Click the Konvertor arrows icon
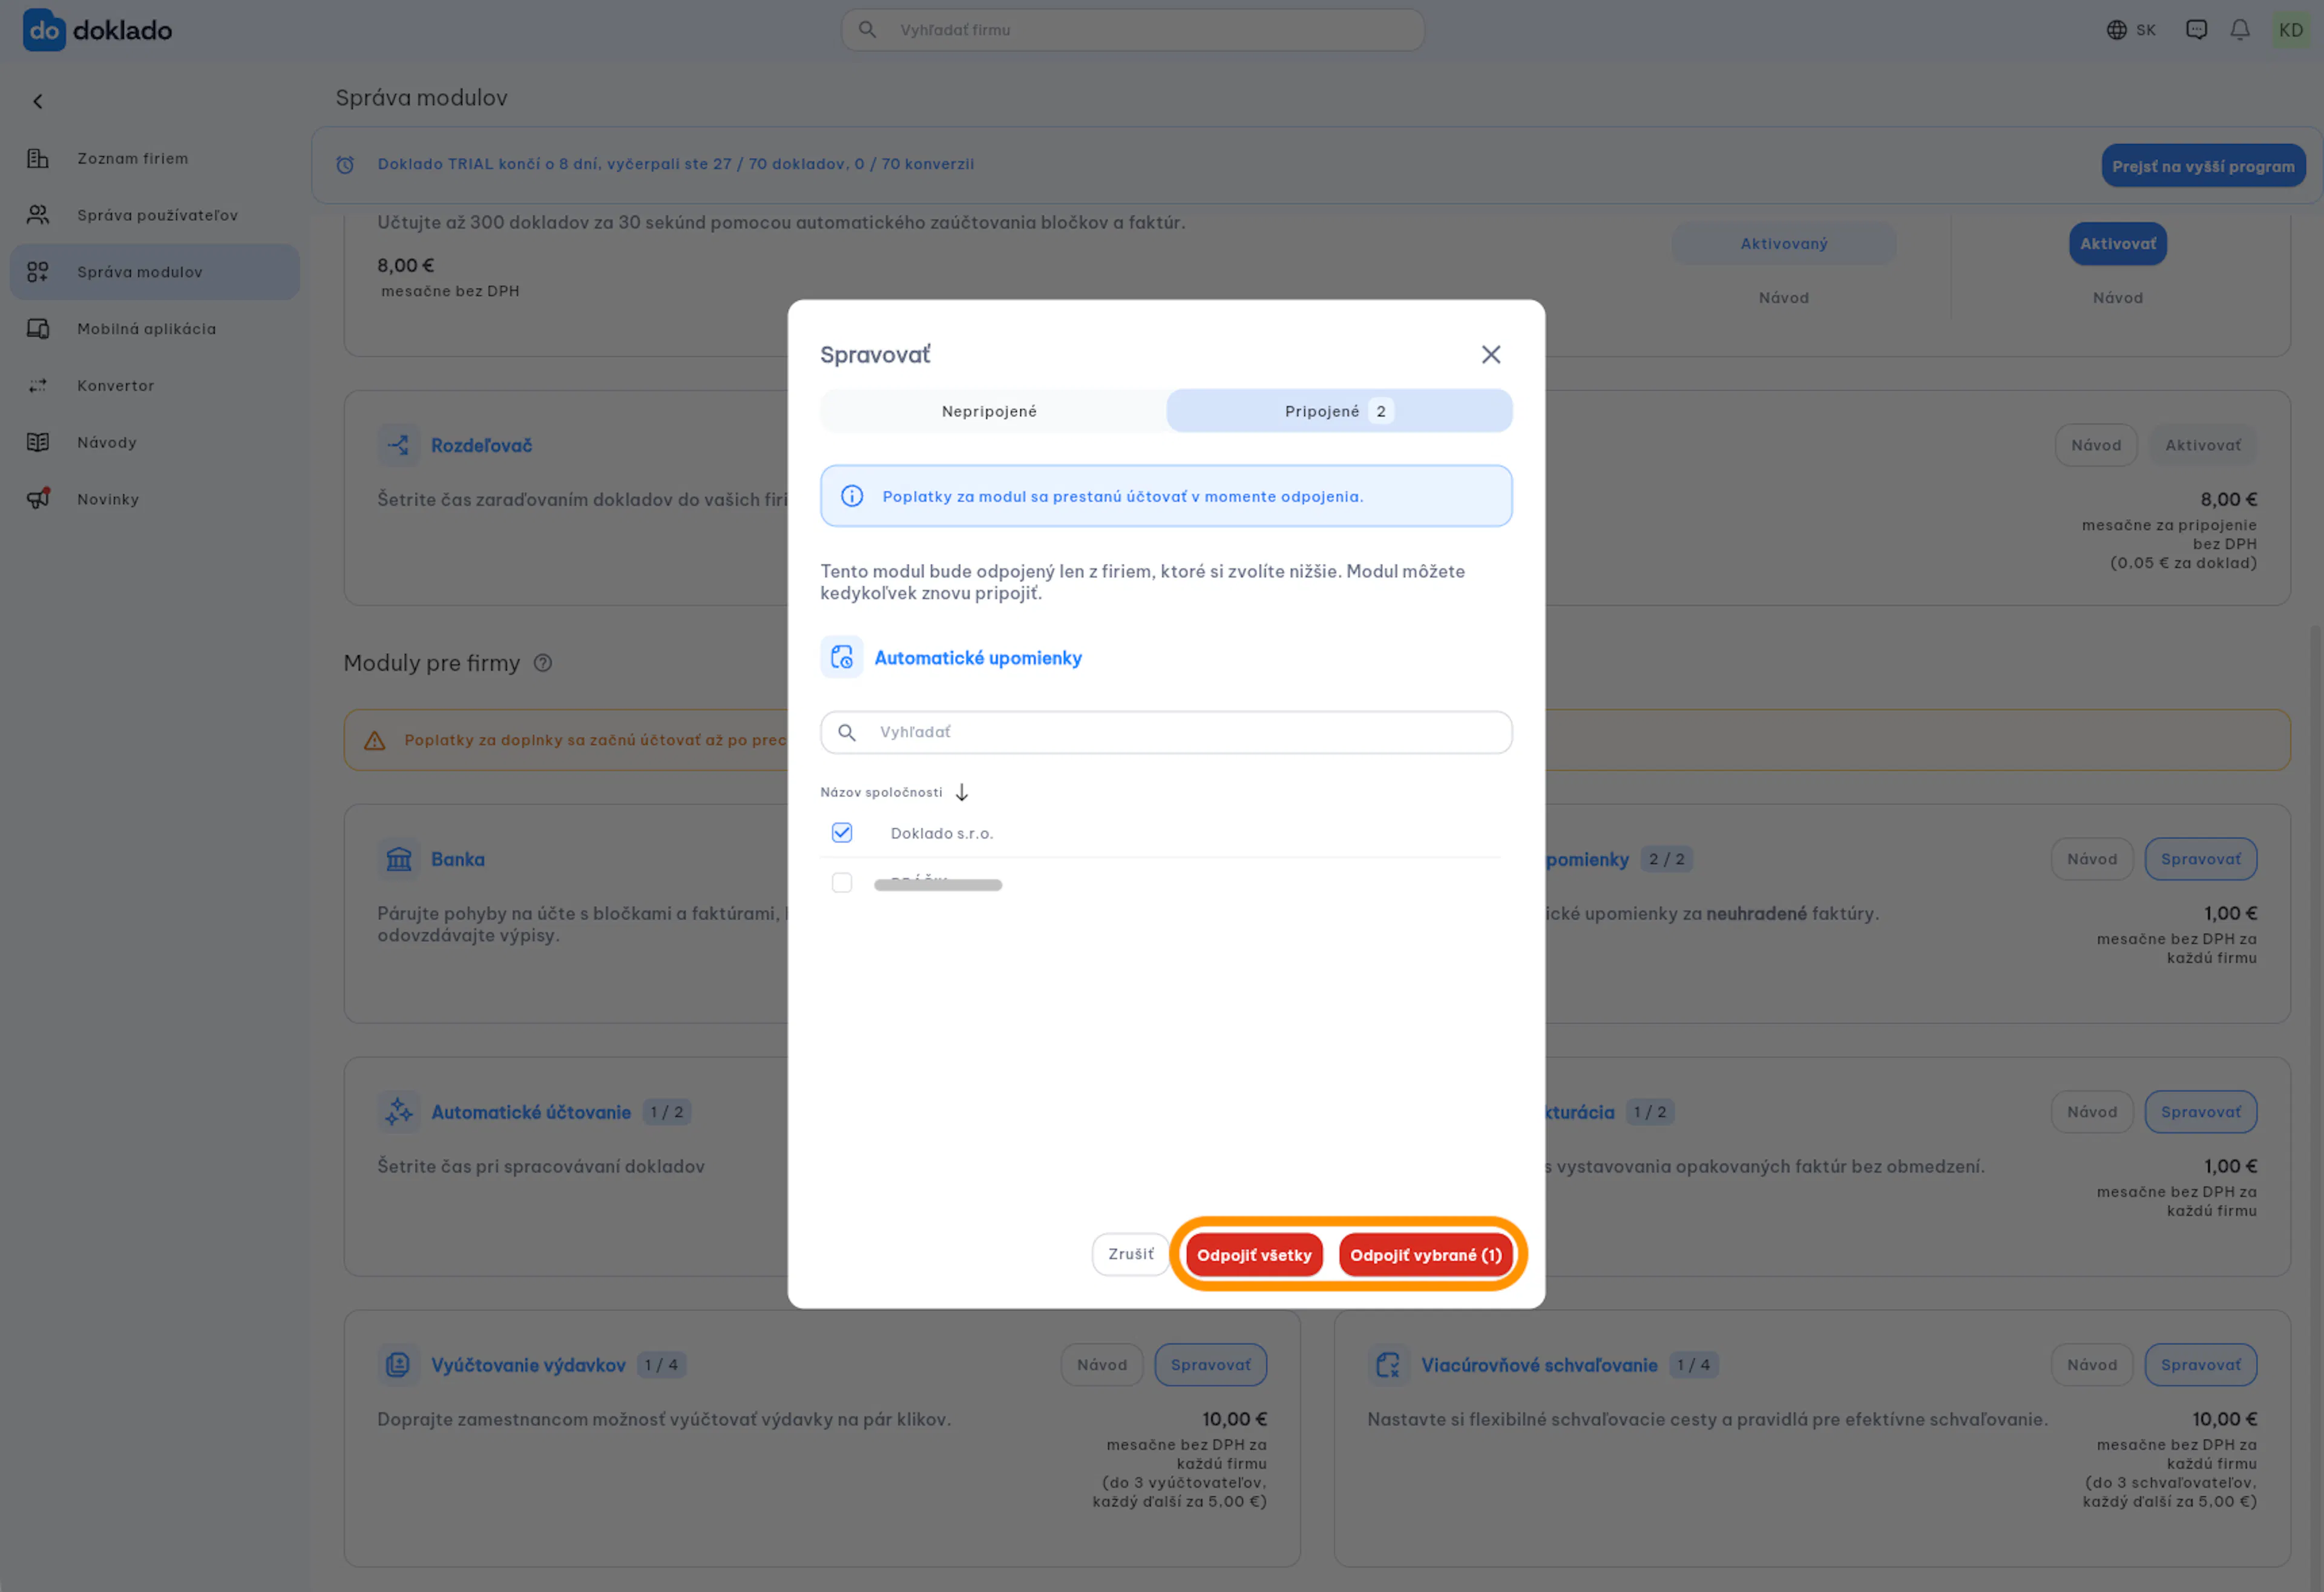 point(38,386)
